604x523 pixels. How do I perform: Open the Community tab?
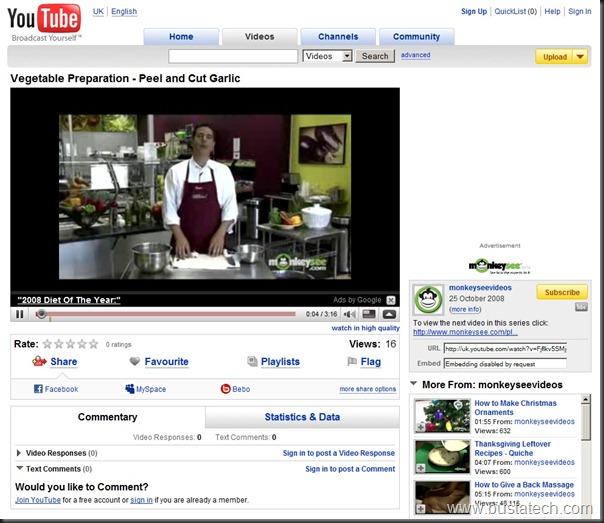(416, 37)
